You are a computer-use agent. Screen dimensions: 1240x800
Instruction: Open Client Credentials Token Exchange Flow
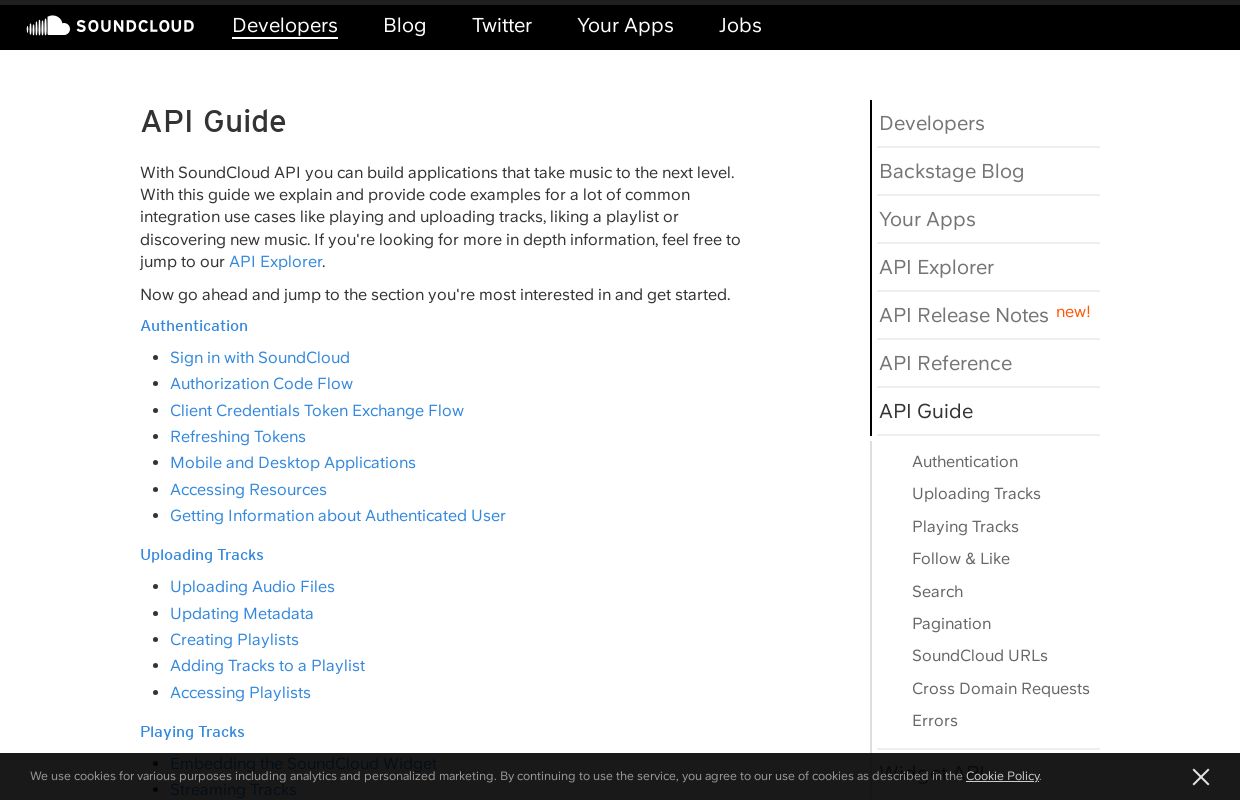[317, 411]
